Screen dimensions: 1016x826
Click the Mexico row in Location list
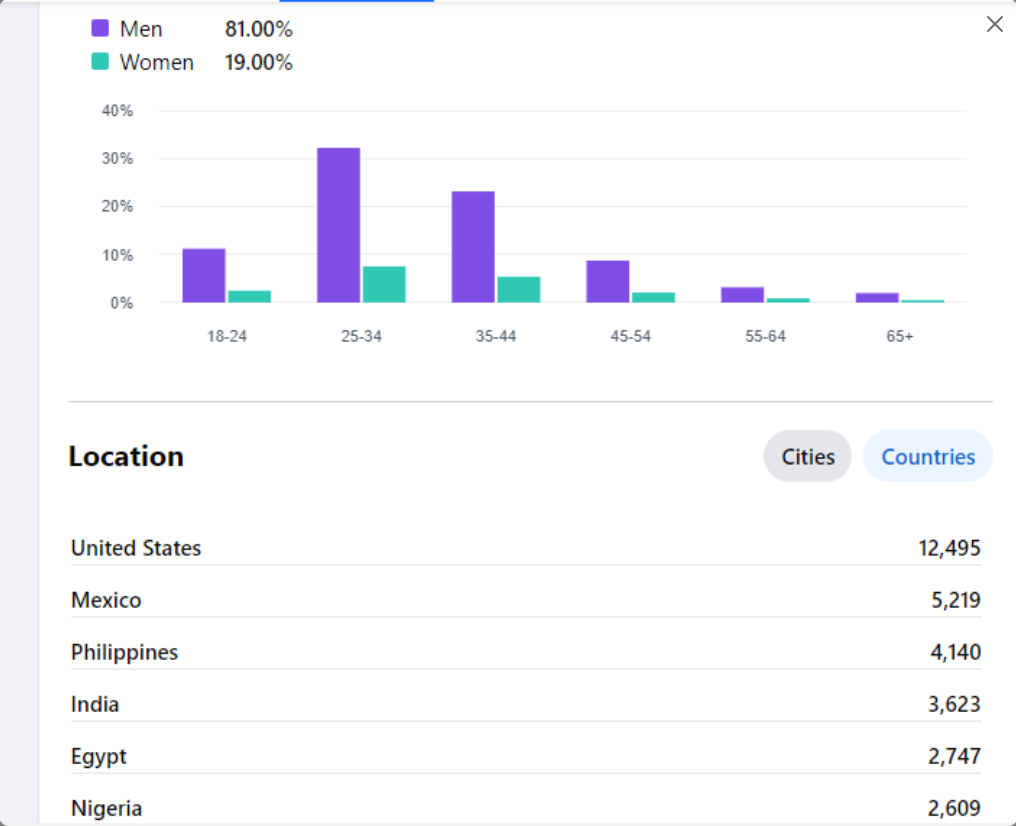pyautogui.click(x=525, y=600)
